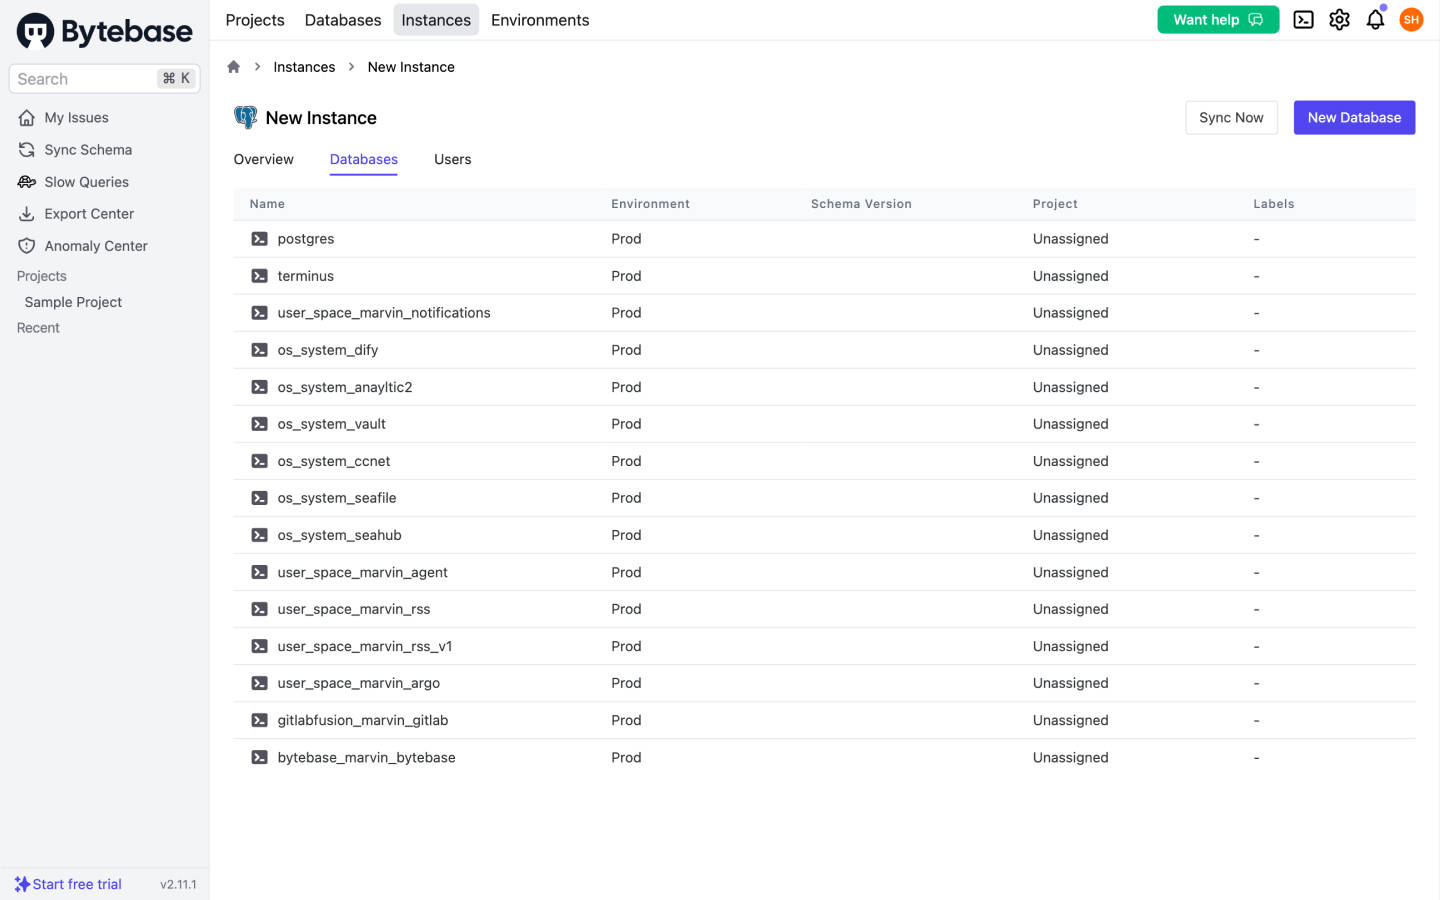Viewport: 1440px width, 900px height.
Task: Open Slow Queries from the sidebar
Action: point(86,182)
